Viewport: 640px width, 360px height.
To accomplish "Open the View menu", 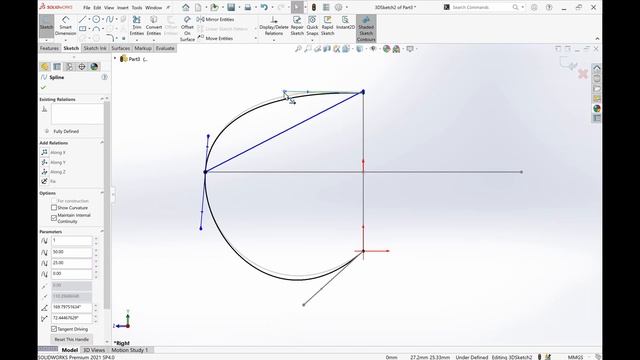I will (x=109, y=8).
